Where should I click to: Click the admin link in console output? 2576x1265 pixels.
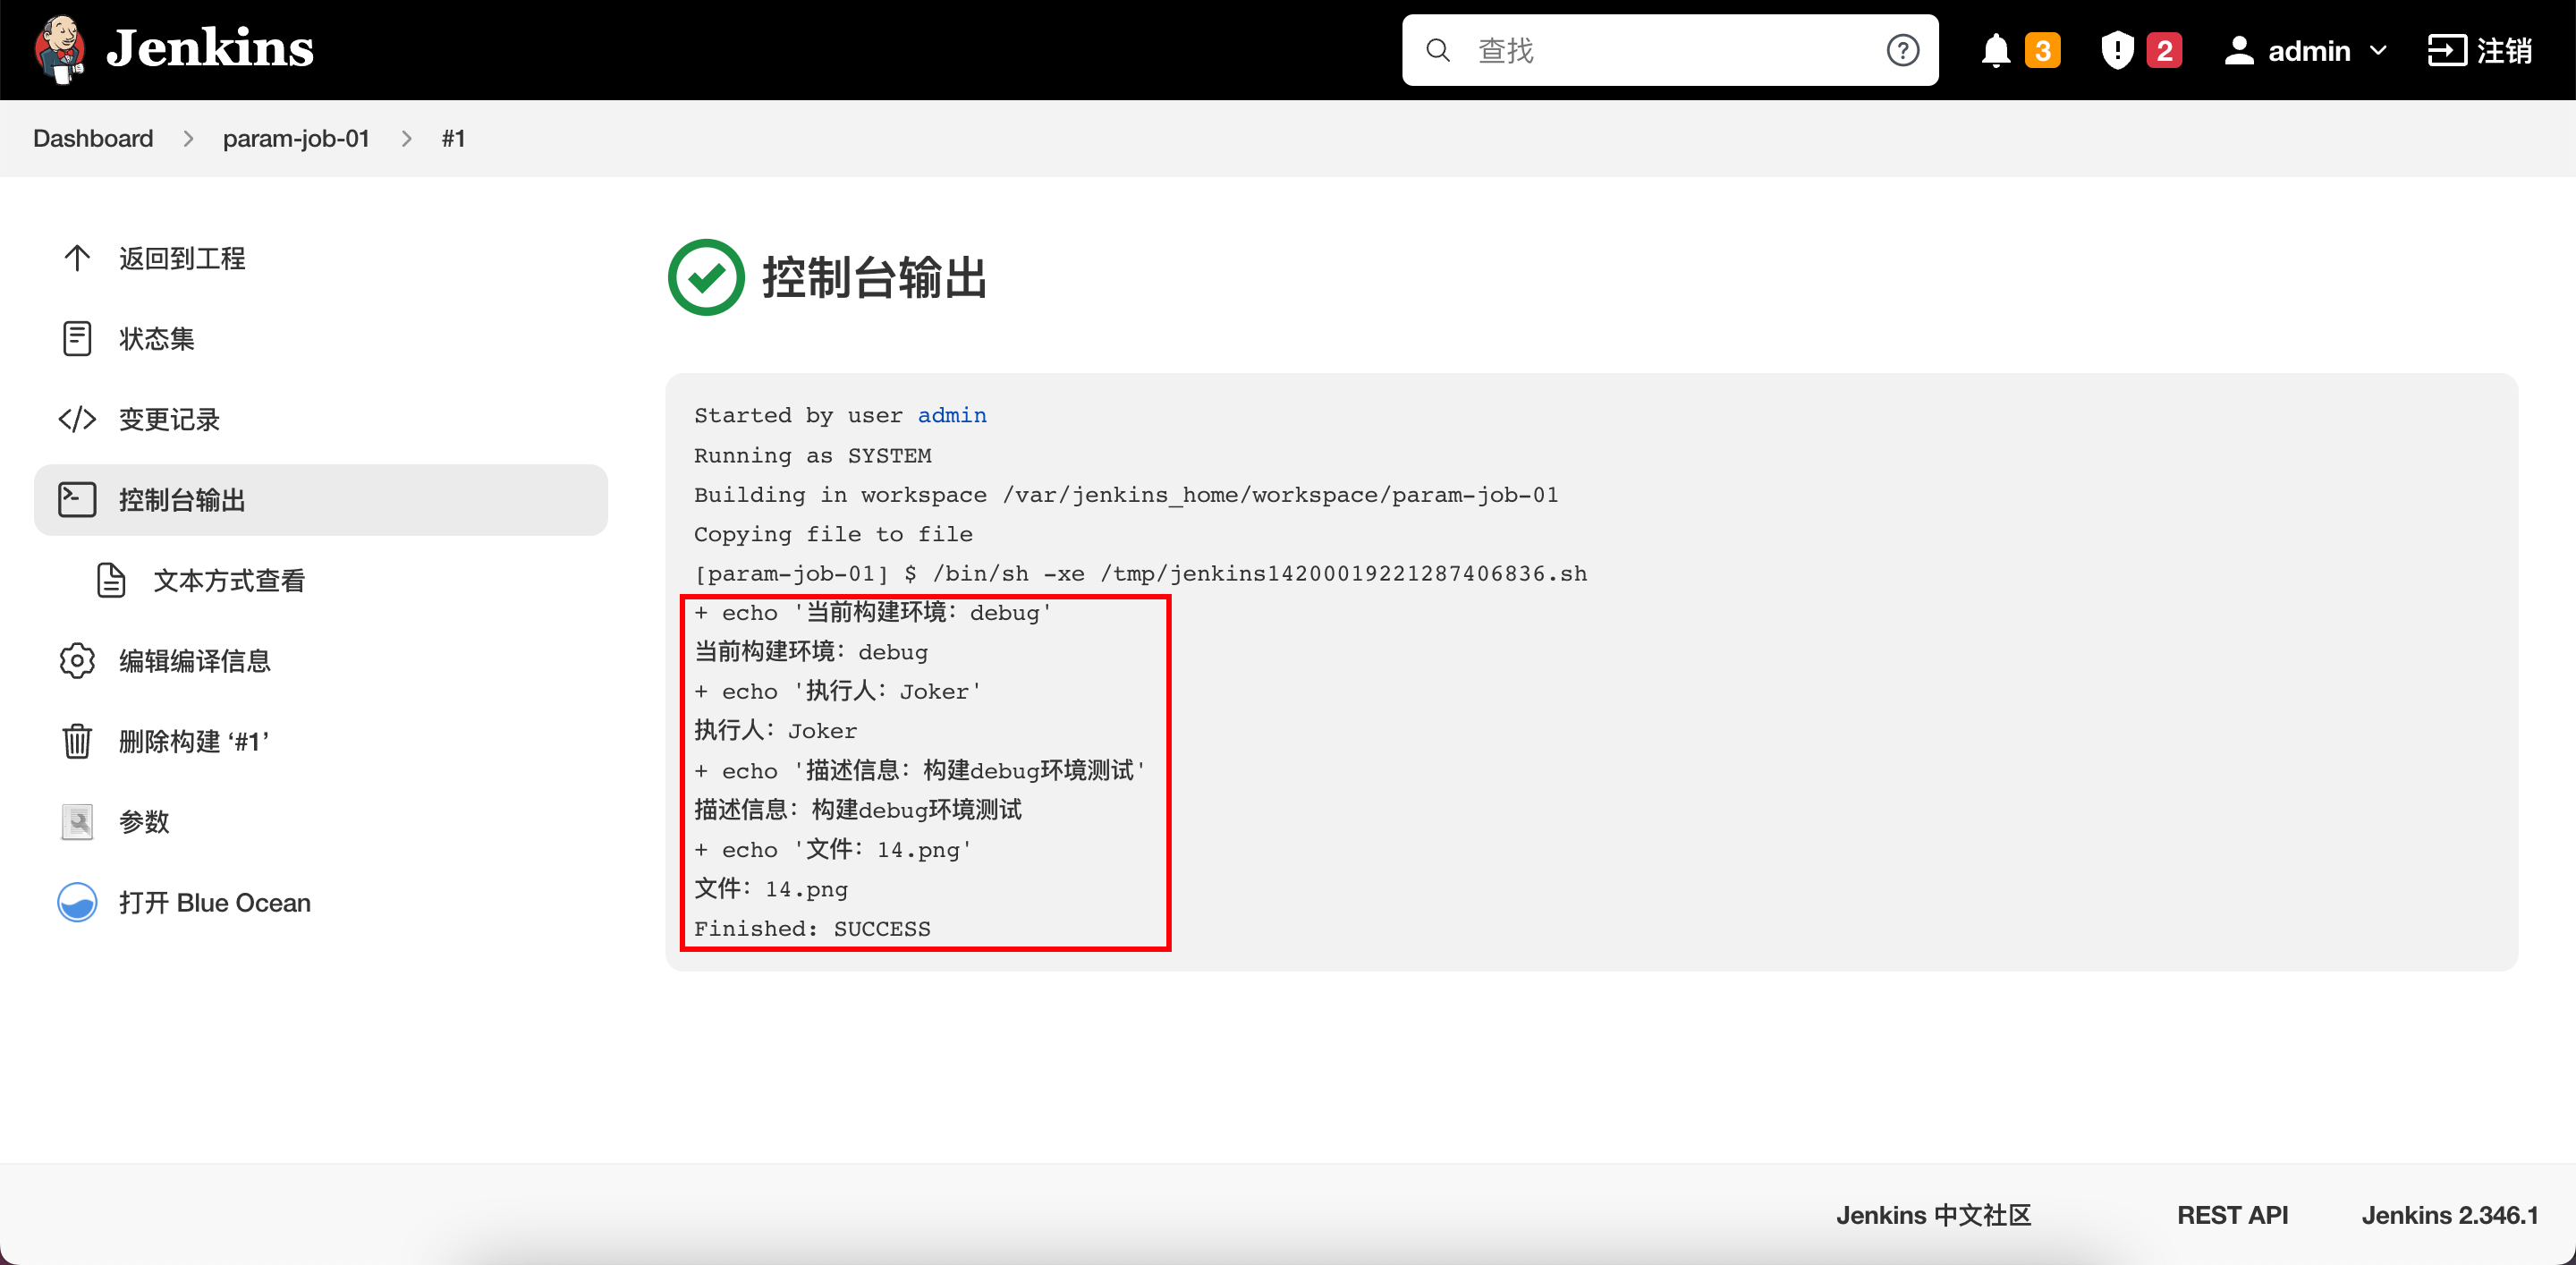coord(951,415)
